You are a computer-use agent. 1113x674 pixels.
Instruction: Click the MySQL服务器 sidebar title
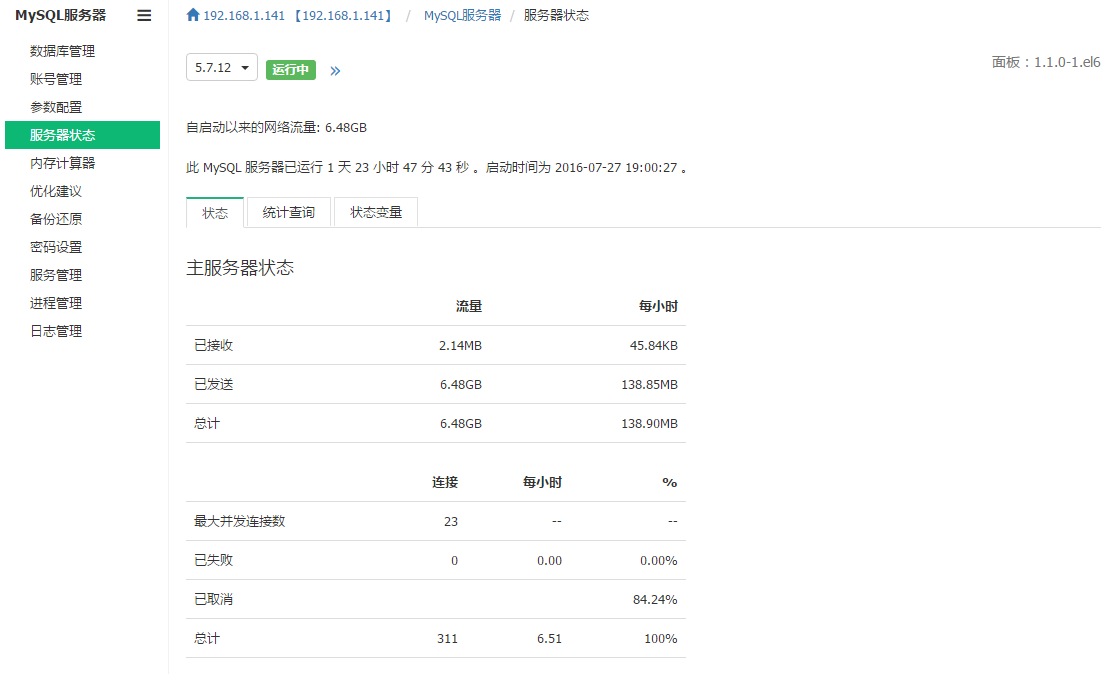click(60, 15)
